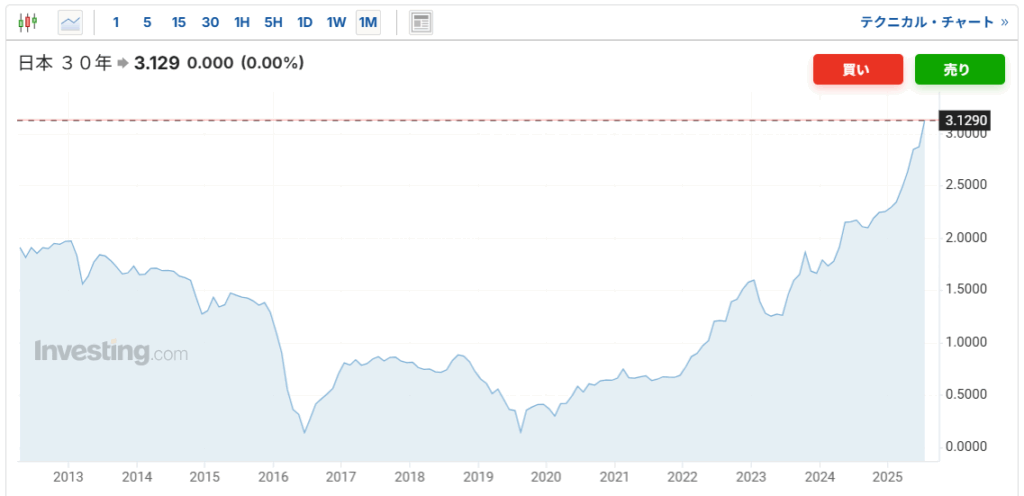
Task: Choose the 30 minute timeframe
Action: (x=210, y=22)
